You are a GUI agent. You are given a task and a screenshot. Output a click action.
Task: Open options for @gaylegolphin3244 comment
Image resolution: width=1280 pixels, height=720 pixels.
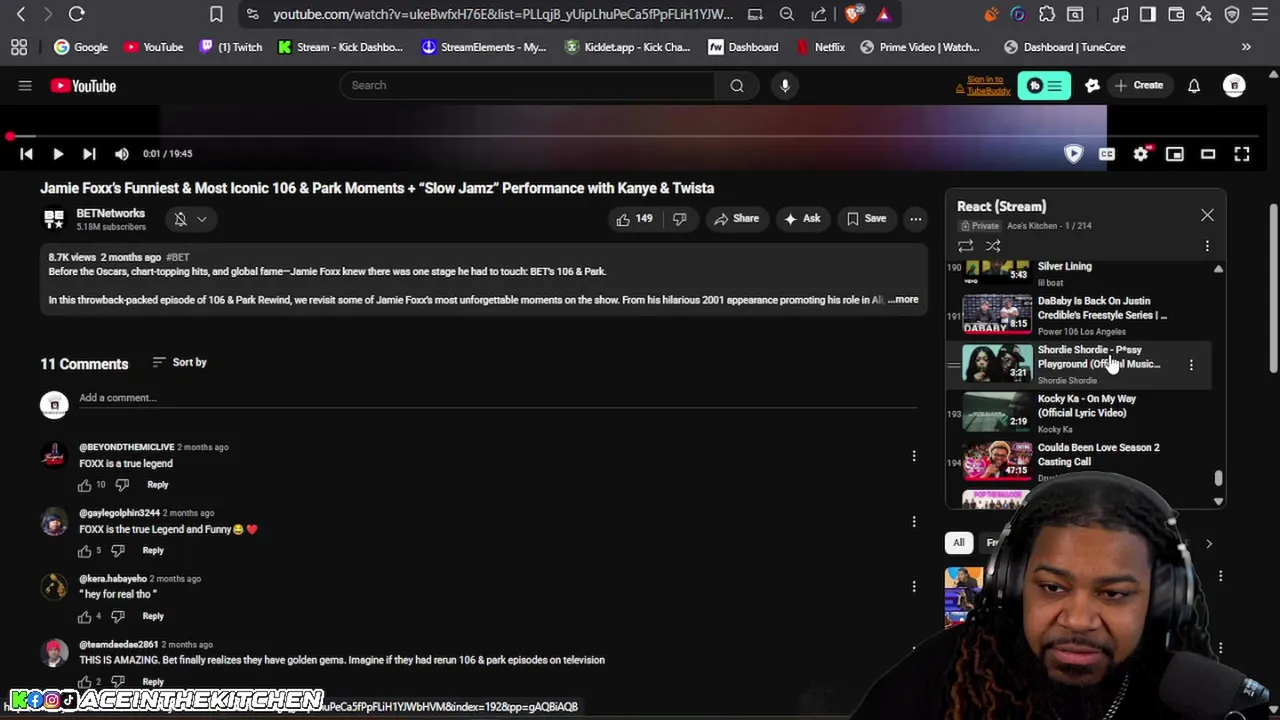click(x=914, y=522)
